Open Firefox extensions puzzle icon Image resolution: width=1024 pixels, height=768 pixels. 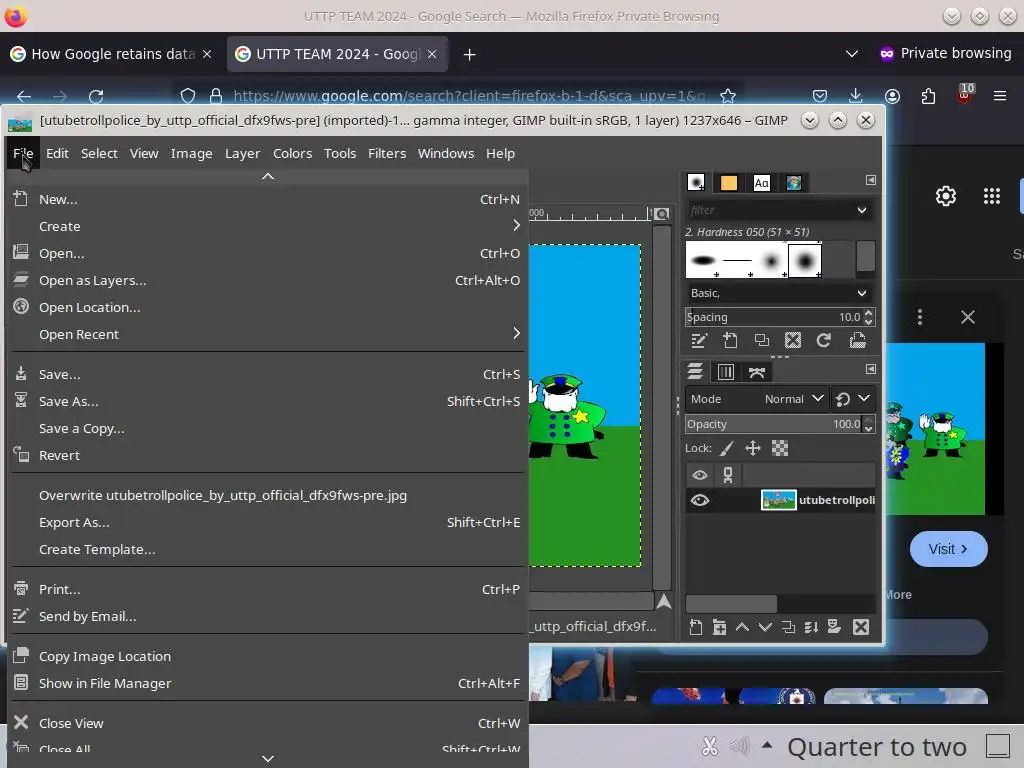pyautogui.click(x=928, y=97)
